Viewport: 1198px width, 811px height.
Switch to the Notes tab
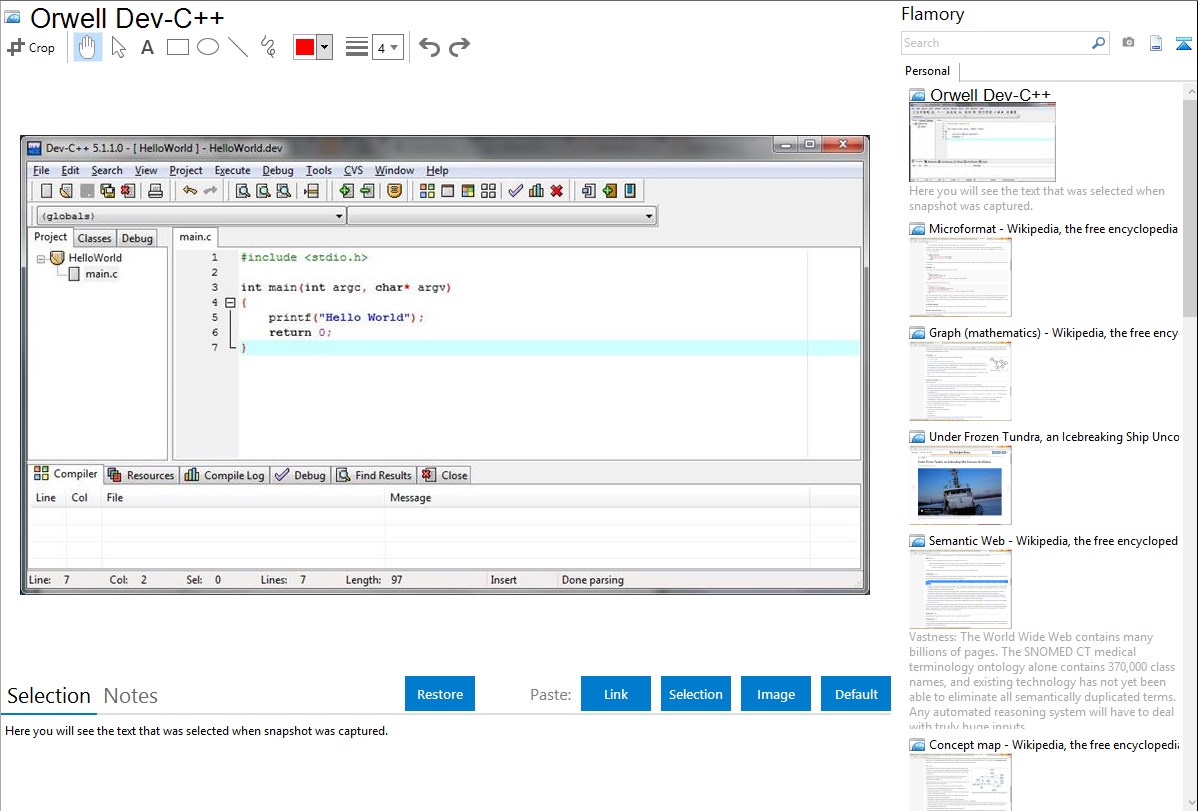coord(131,696)
